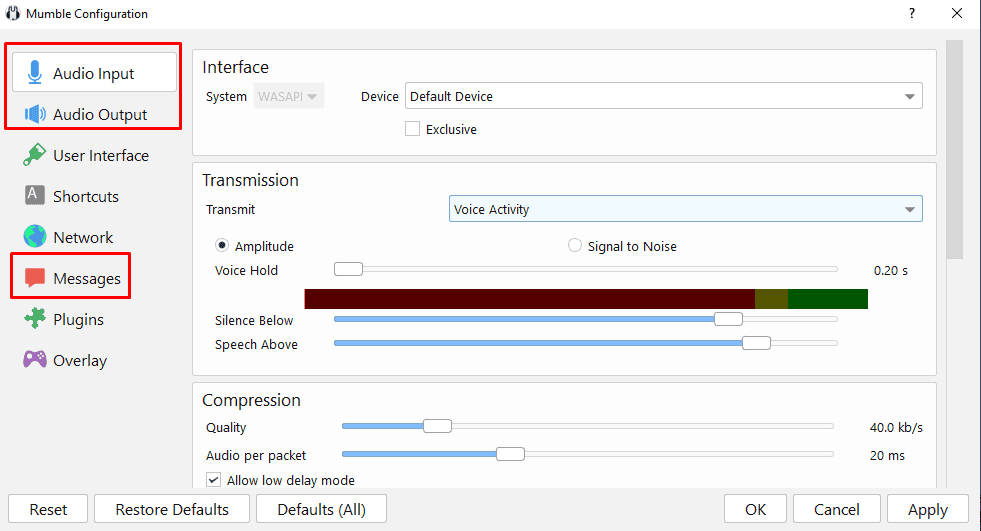Click the Transmission section heading
This screenshot has width=981, height=531.
pyautogui.click(x=250, y=180)
